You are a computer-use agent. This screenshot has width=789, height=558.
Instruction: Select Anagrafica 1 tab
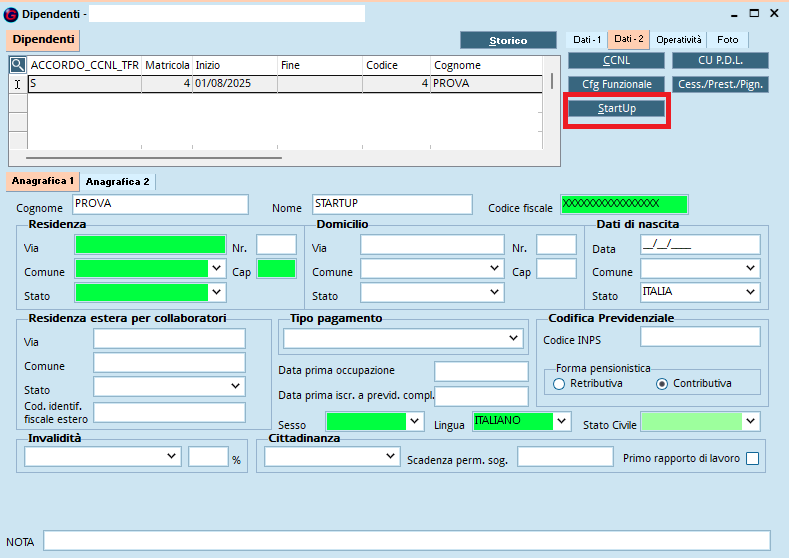[x=43, y=181]
